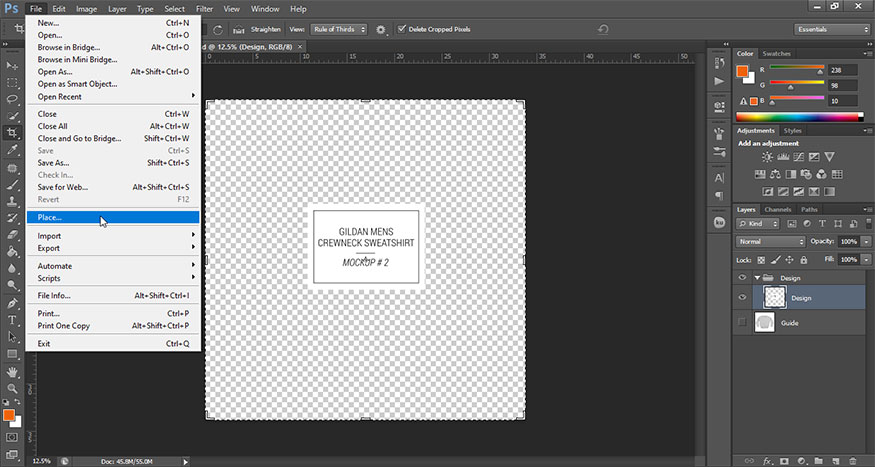875x467 pixels.
Task: Select the Move tool
Action: click(12, 65)
